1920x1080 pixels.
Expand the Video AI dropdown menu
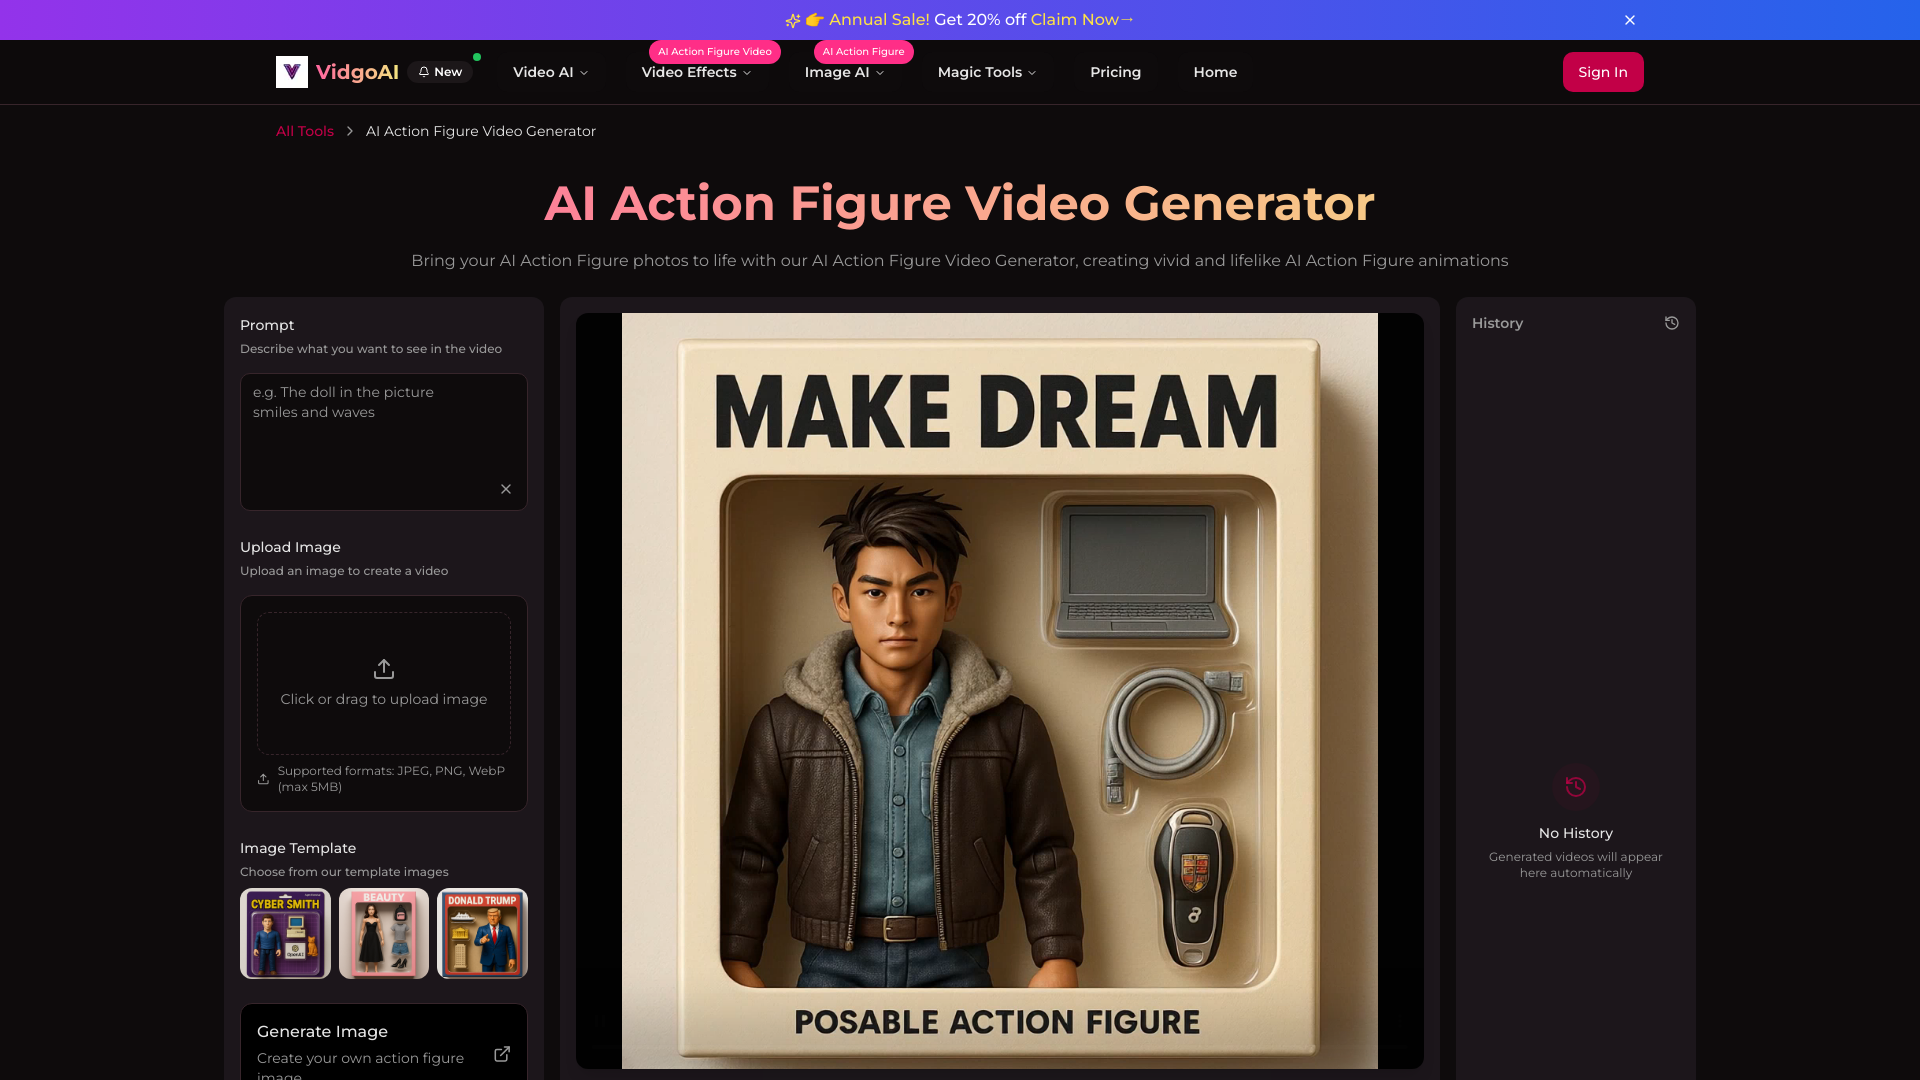pyautogui.click(x=550, y=72)
